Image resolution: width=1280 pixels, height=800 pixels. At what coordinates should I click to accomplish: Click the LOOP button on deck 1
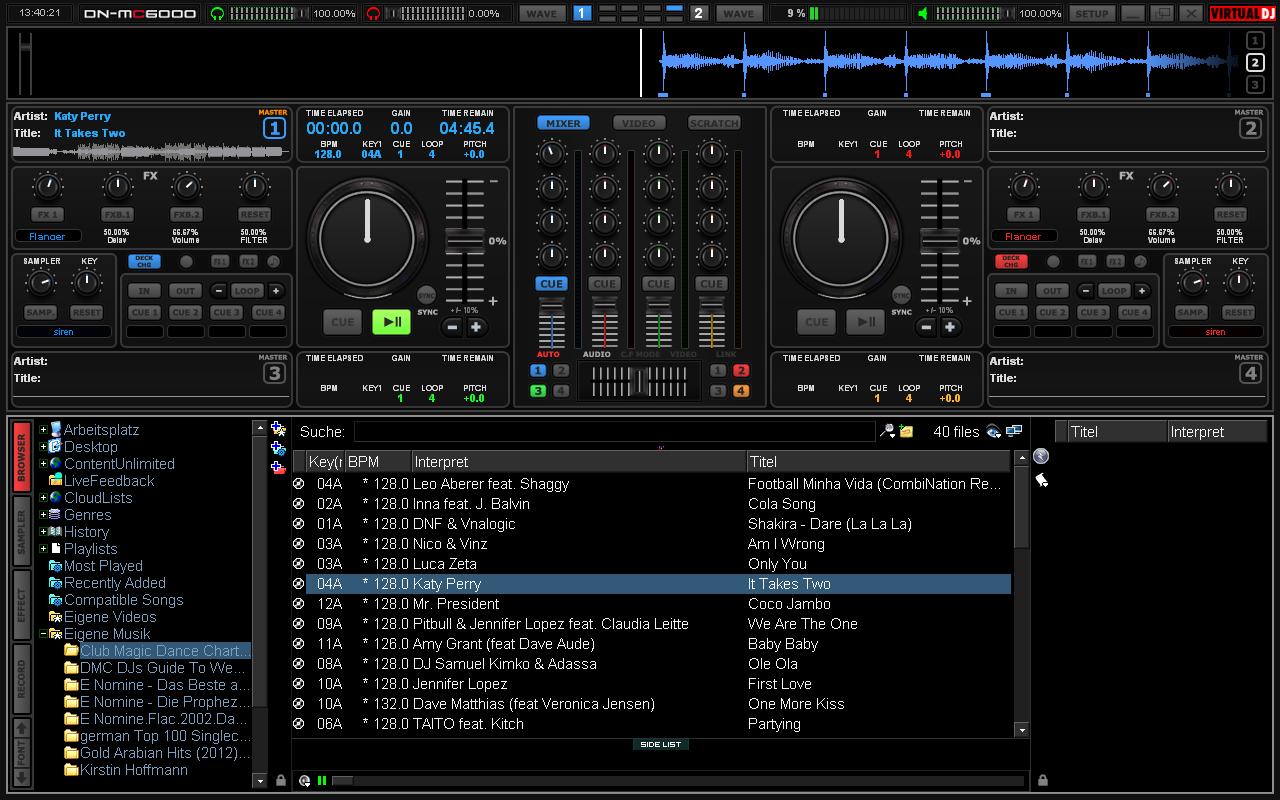click(247, 291)
